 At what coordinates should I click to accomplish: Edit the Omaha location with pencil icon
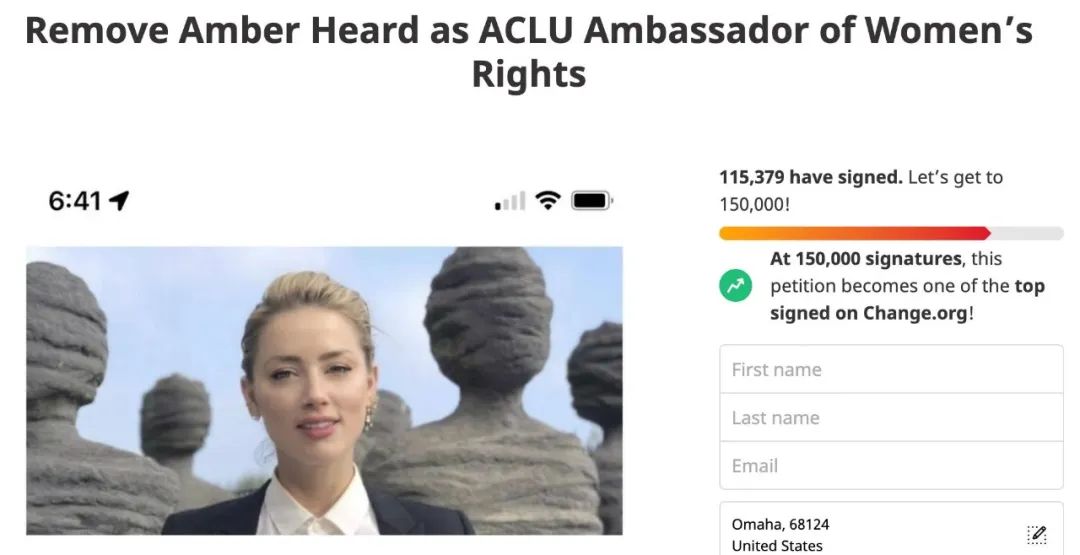click(1036, 534)
